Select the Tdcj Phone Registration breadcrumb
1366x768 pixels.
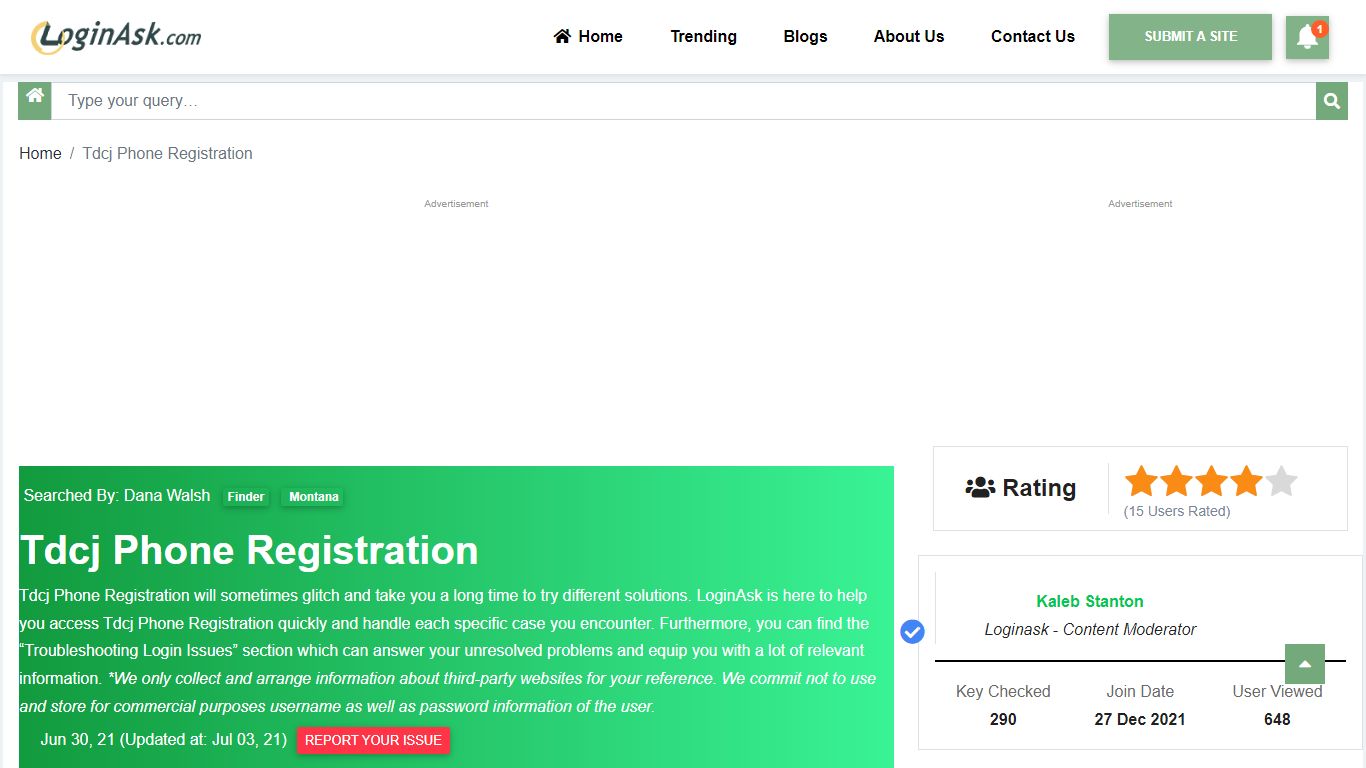pos(167,153)
